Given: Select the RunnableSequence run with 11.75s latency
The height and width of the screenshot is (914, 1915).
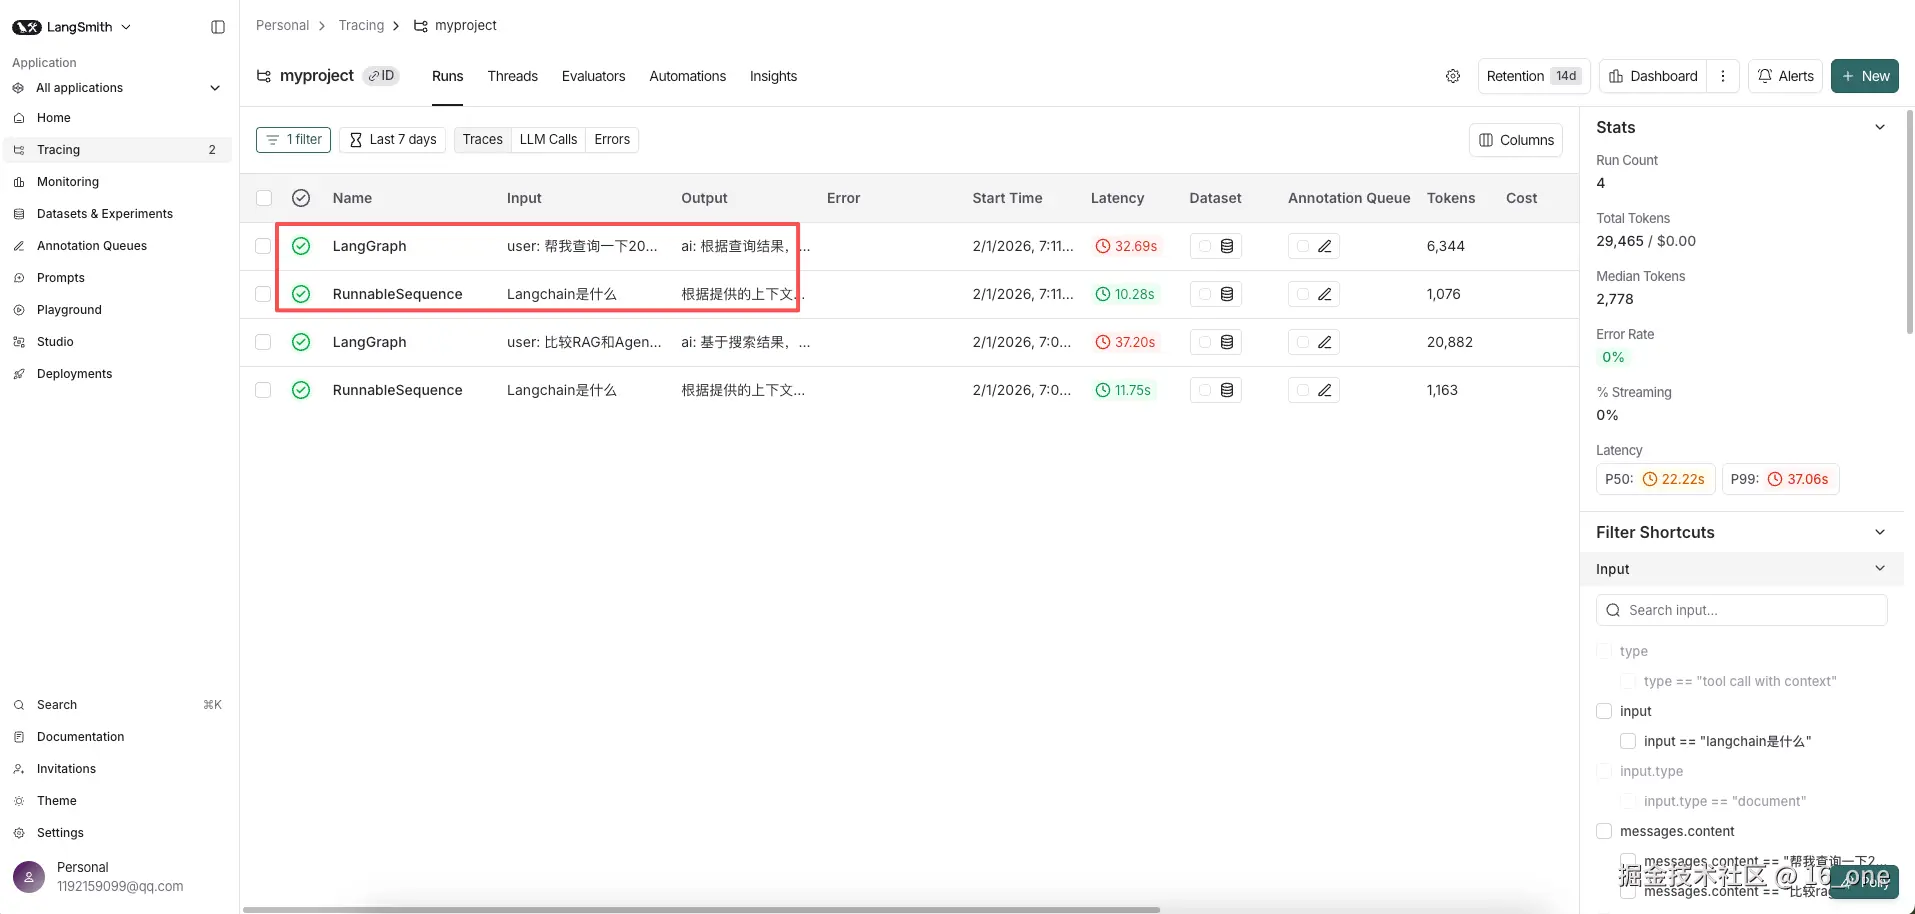Looking at the screenshot, I should (x=263, y=390).
